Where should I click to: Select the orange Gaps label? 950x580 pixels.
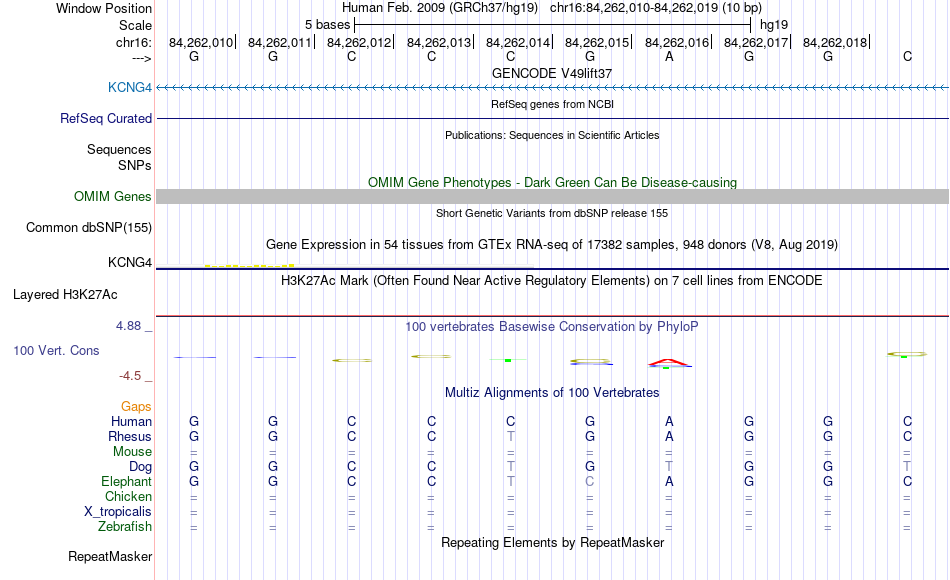(x=136, y=407)
